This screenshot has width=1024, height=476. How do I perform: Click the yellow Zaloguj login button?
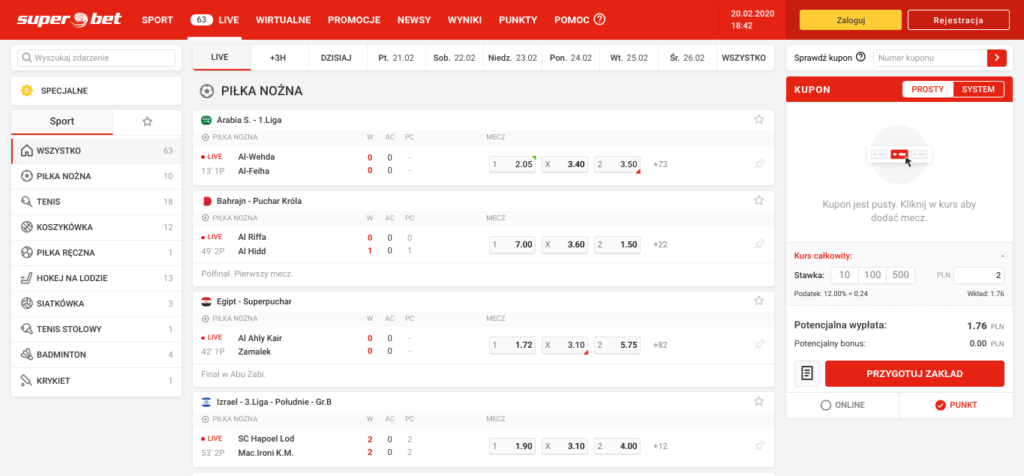850,20
